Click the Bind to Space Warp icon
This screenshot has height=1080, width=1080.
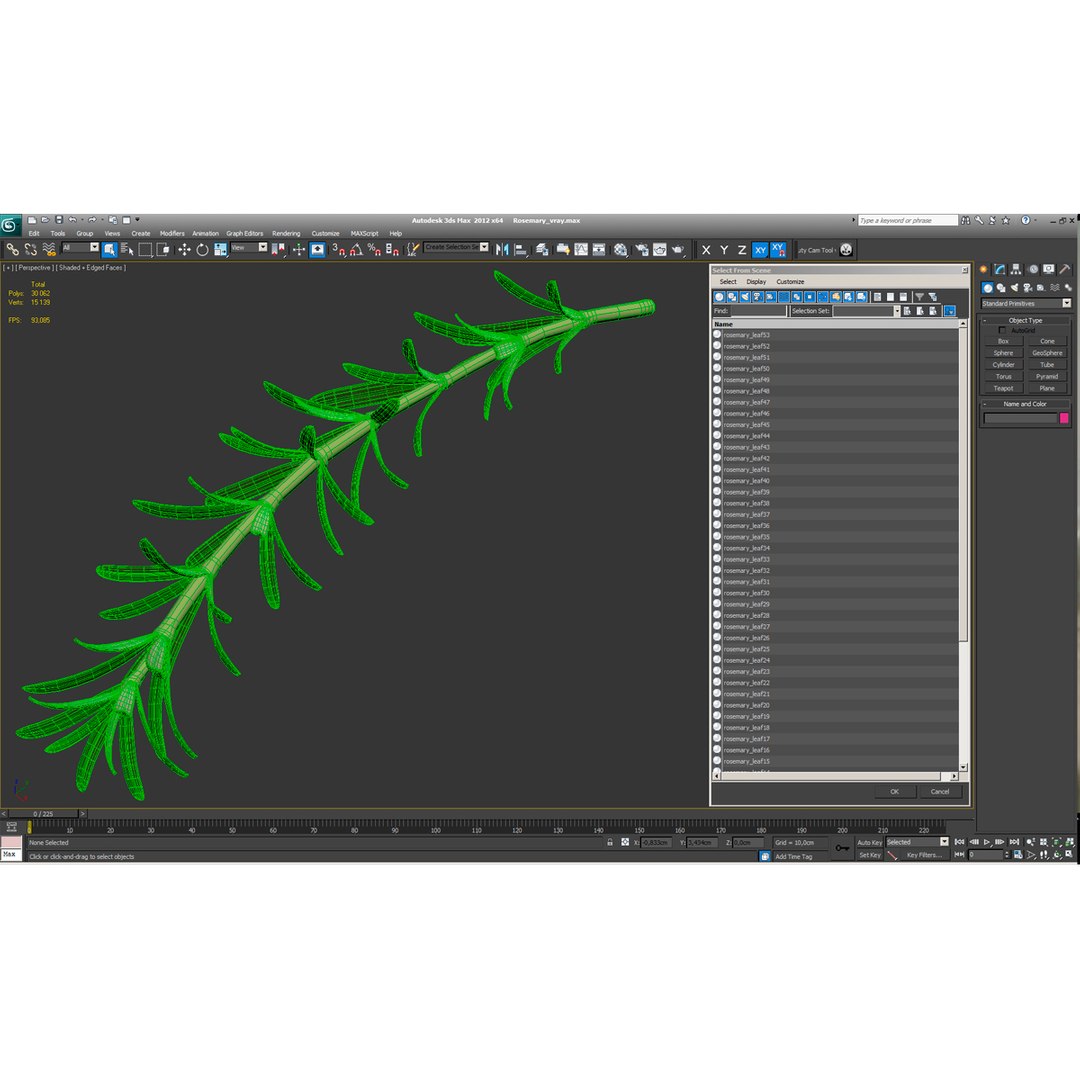coord(49,249)
